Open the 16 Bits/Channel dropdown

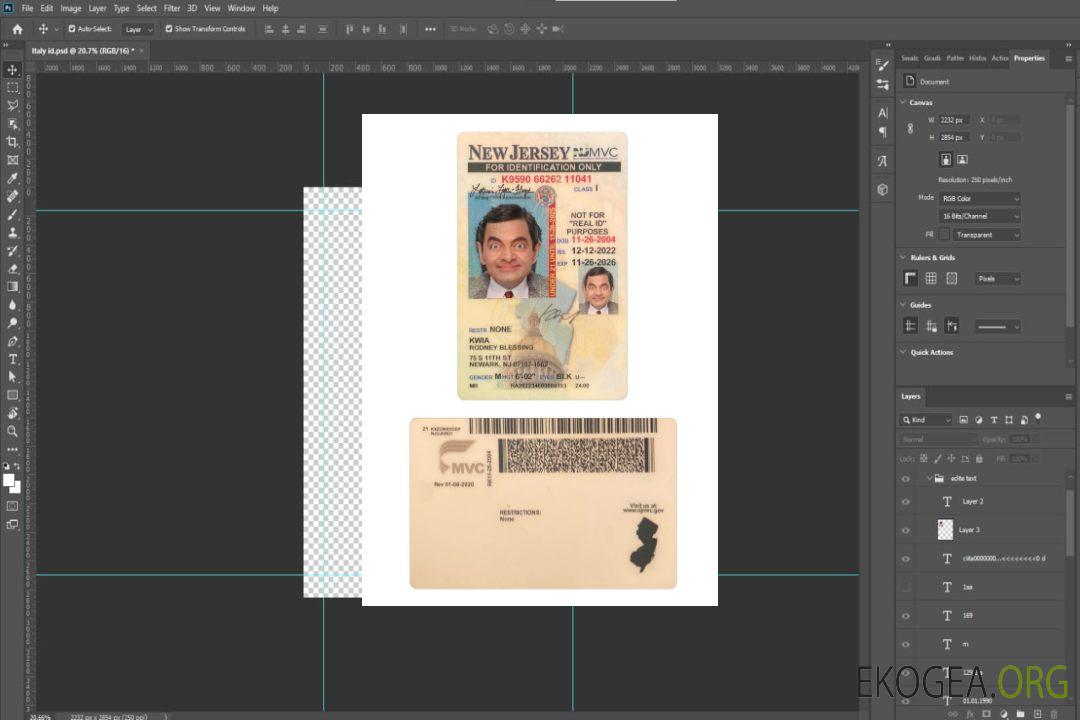979,216
